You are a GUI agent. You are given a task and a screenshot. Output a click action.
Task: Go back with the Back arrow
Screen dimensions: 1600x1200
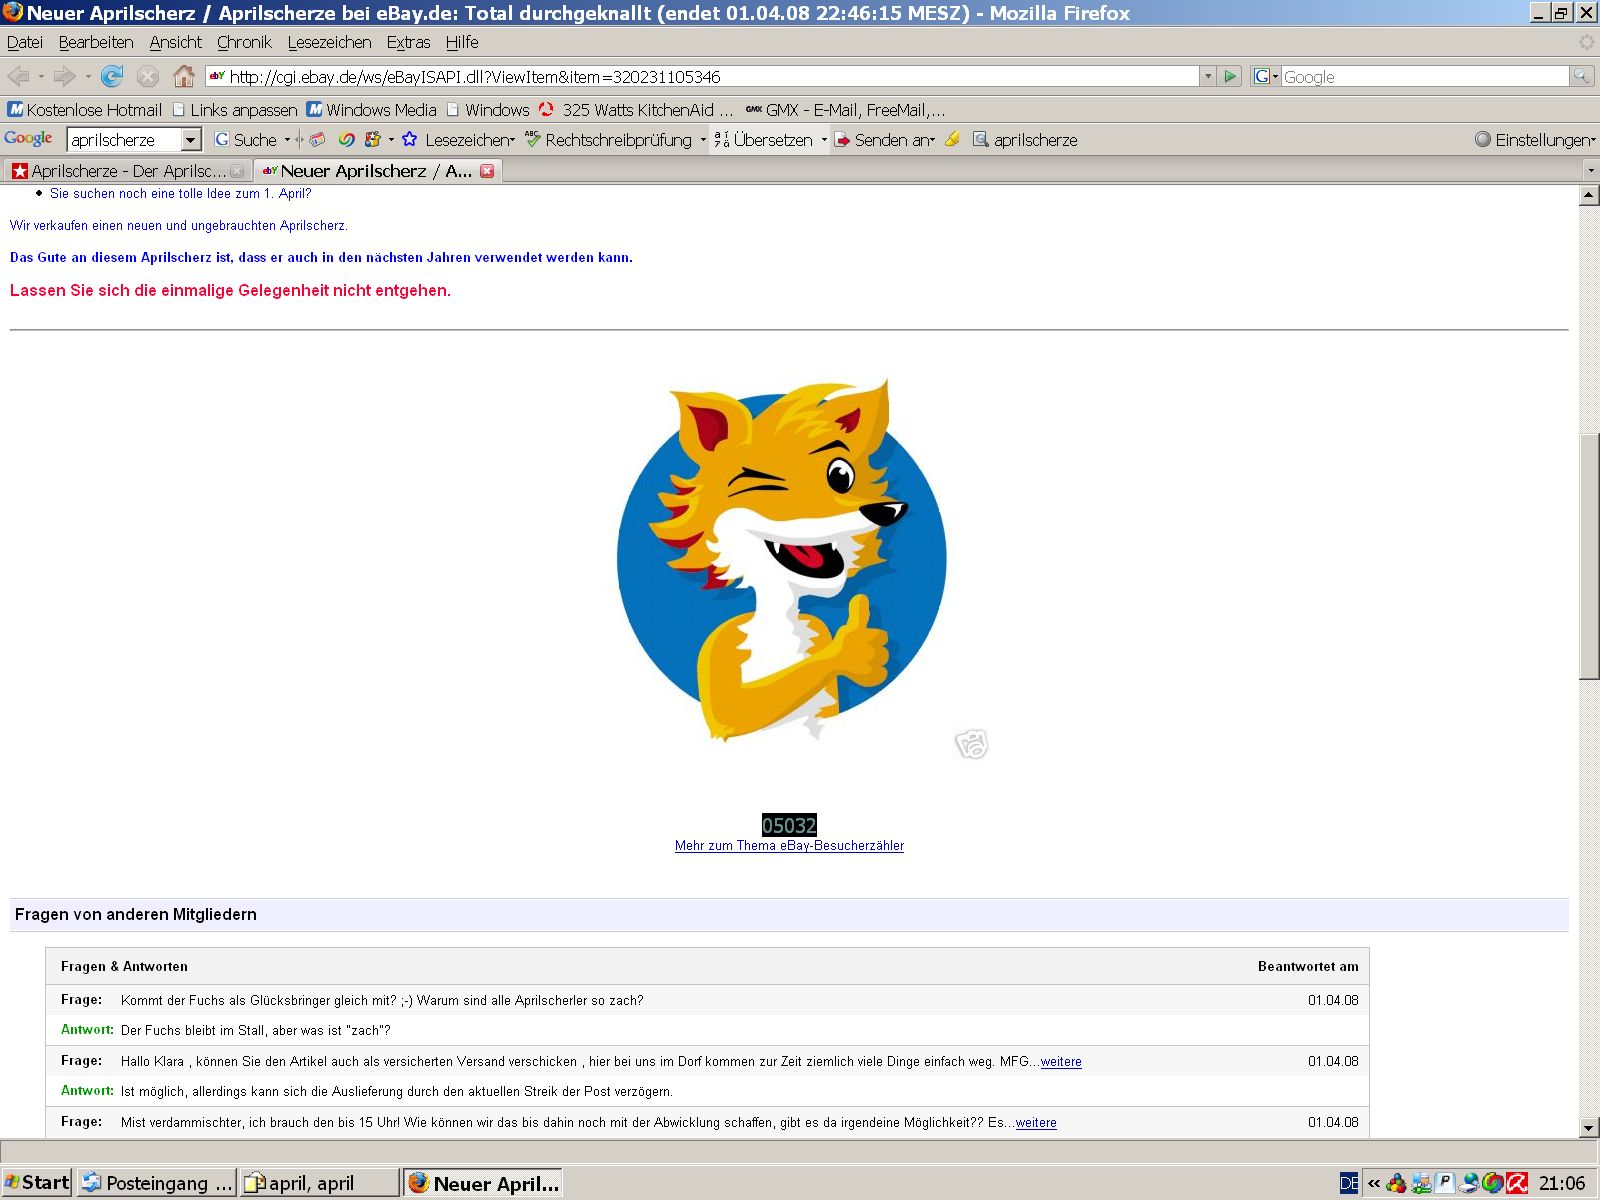pos(18,76)
